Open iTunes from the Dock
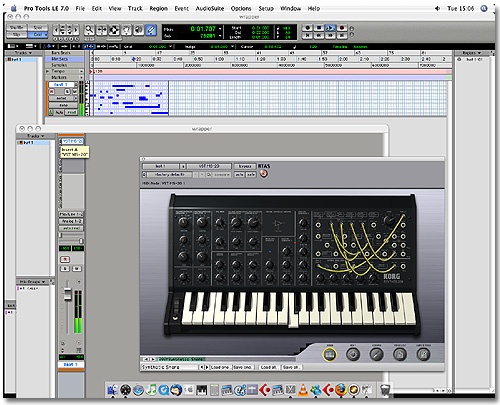 pyautogui.click(x=151, y=390)
